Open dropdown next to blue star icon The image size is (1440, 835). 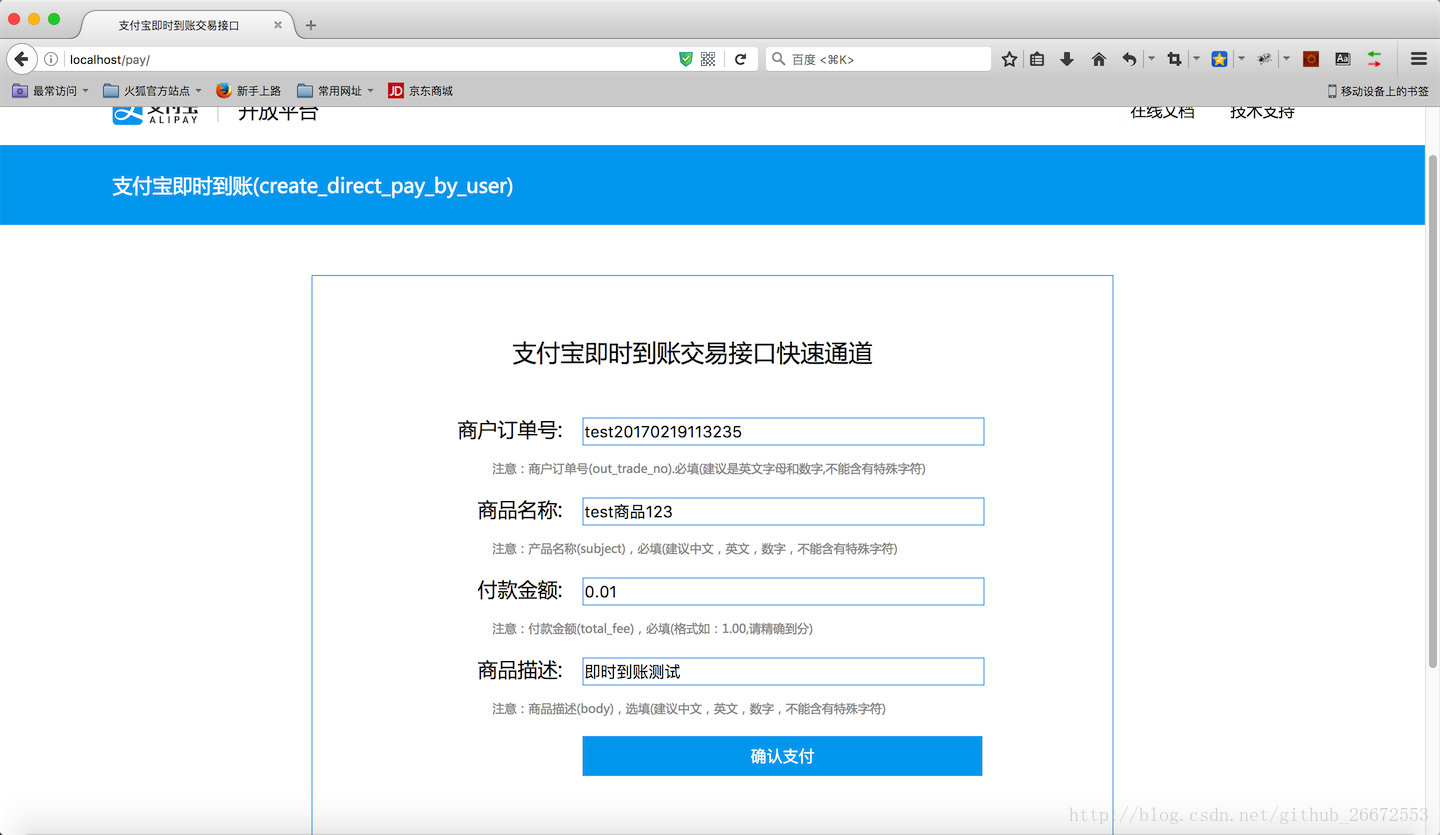click(1241, 59)
